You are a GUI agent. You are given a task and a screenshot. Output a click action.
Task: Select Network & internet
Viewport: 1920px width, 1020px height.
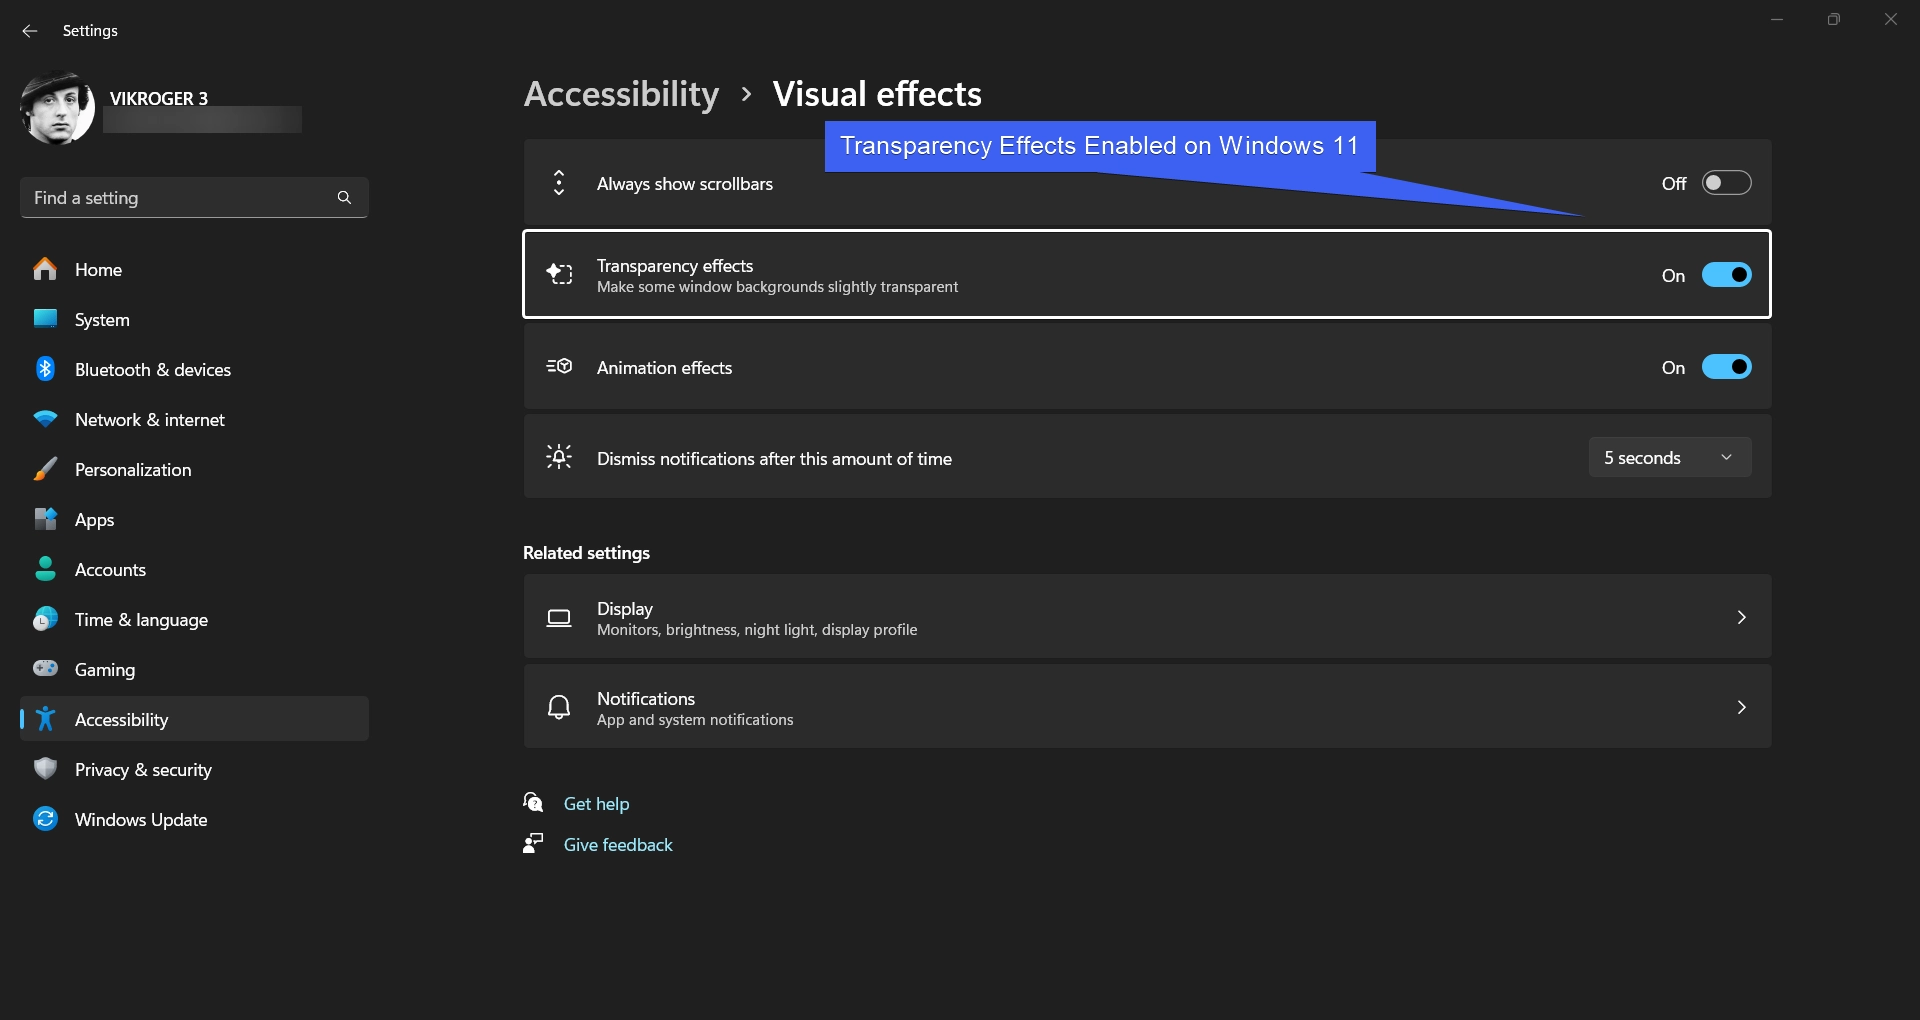tap(194, 419)
